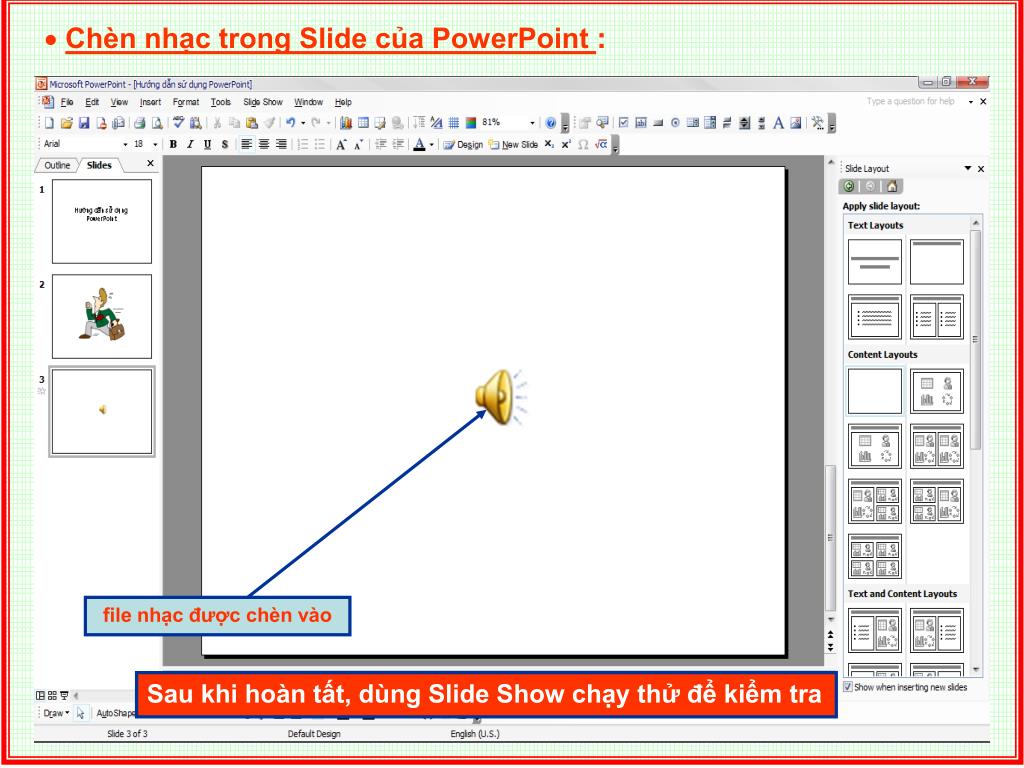This screenshot has height=768, width=1024.
Task: Start slide show from the view buttons
Action: [64, 696]
